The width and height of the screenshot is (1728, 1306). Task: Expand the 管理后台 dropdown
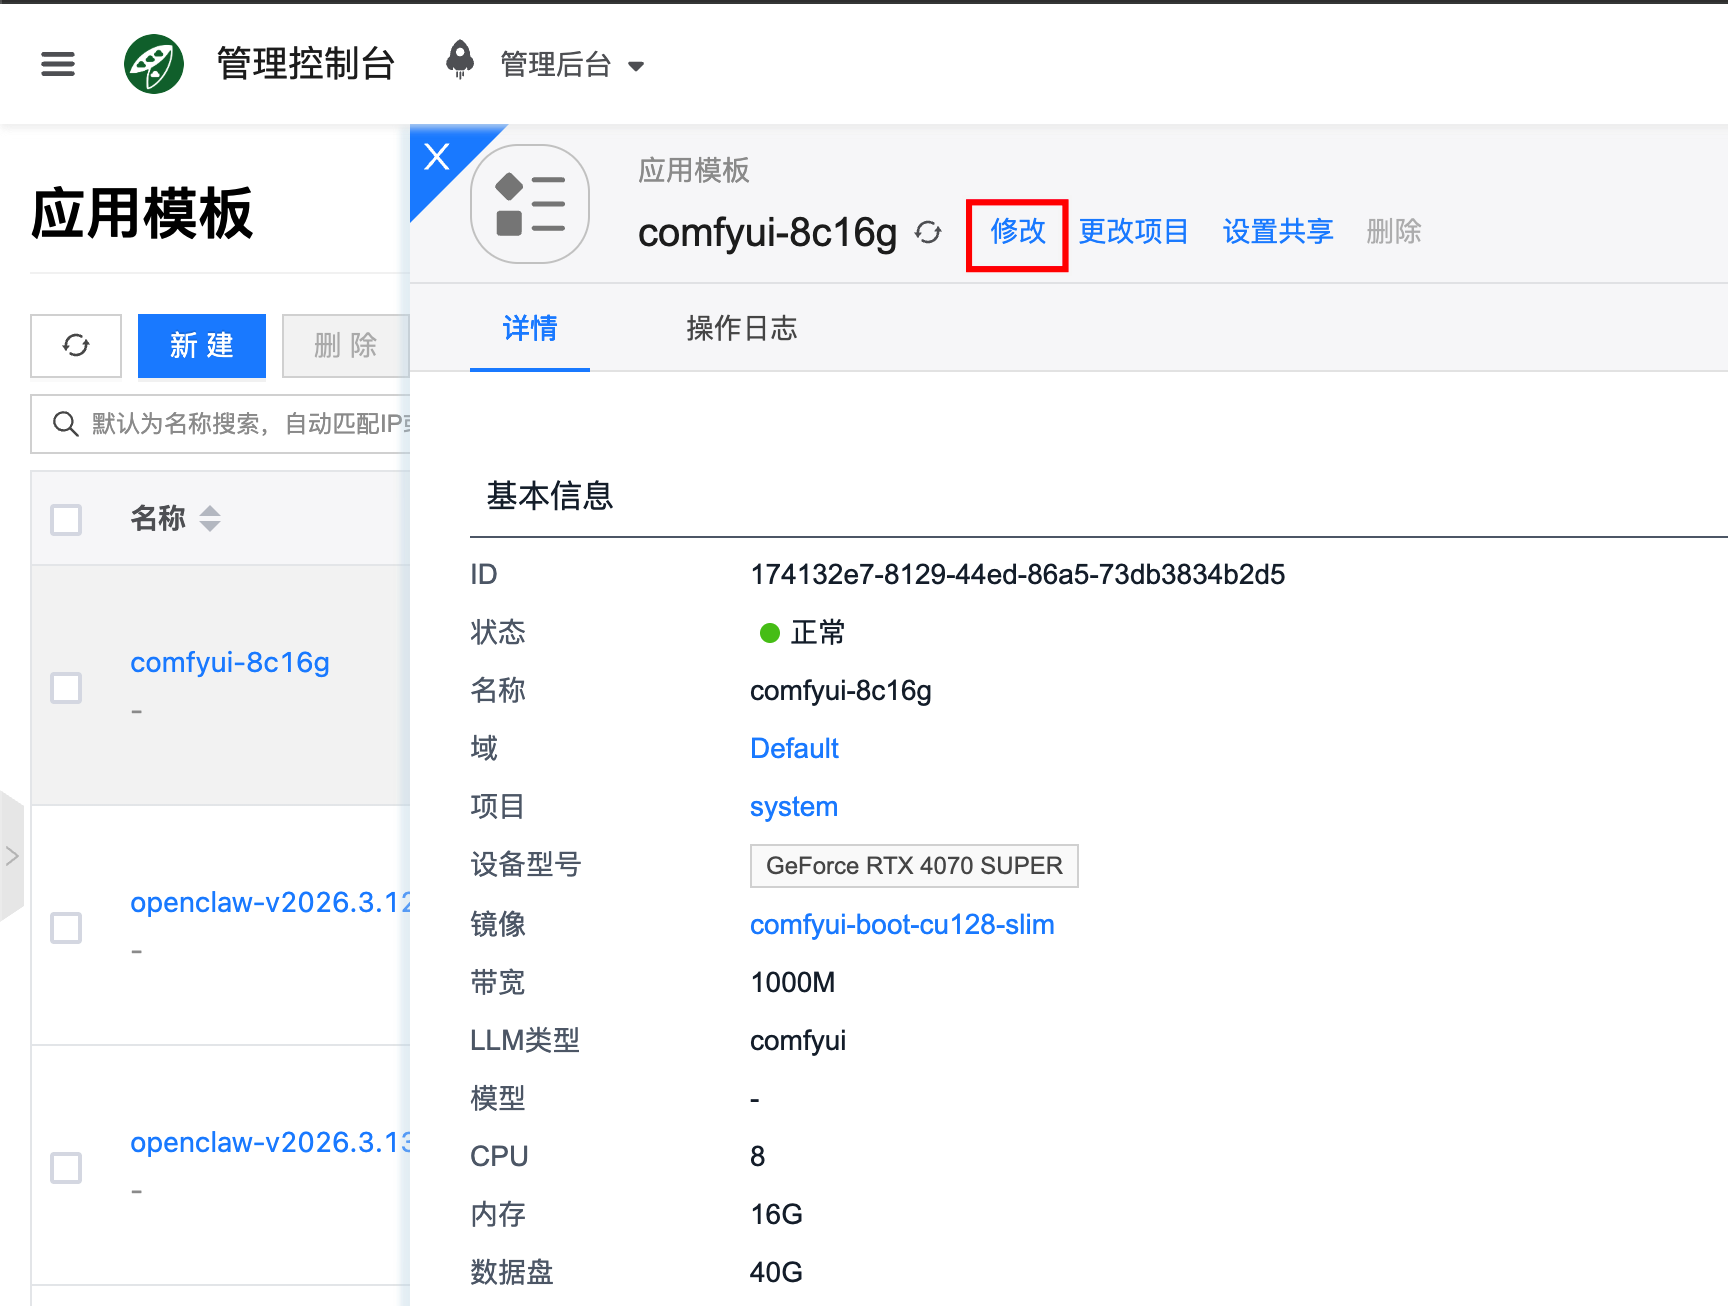pos(636,66)
